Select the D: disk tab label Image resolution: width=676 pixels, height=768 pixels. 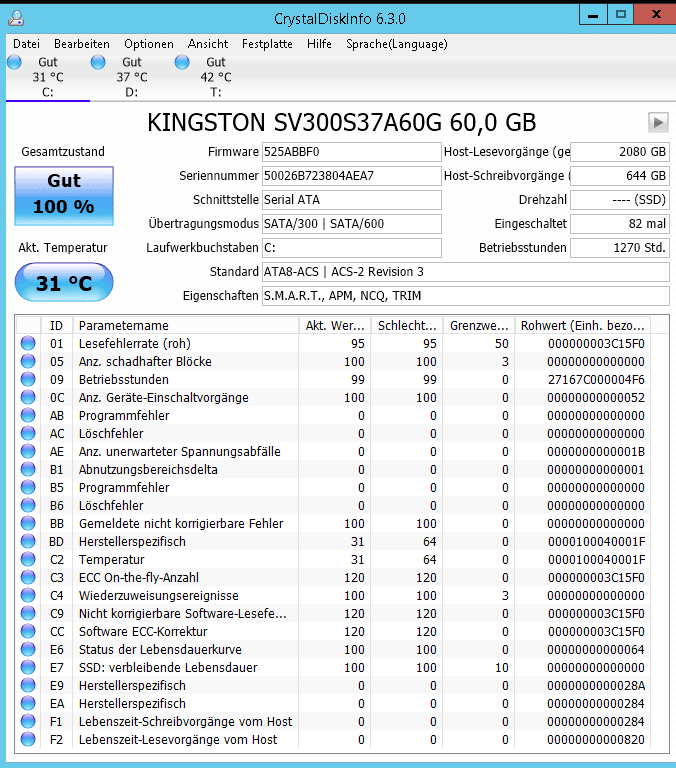tap(132, 92)
